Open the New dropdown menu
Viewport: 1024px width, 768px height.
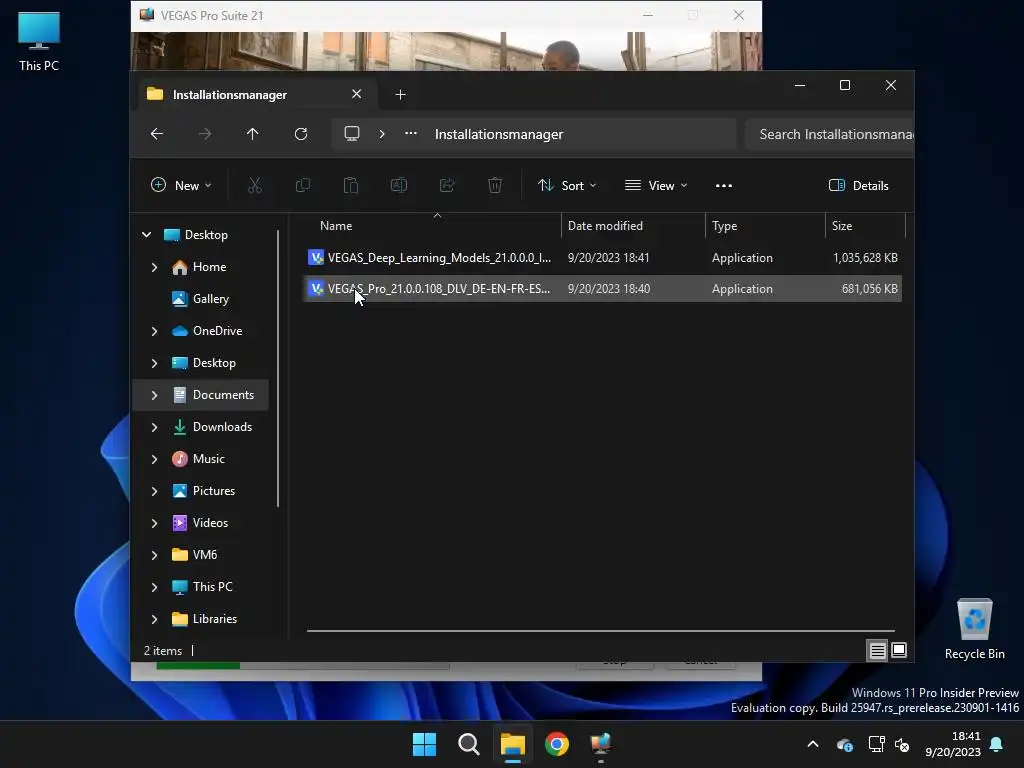pos(181,185)
